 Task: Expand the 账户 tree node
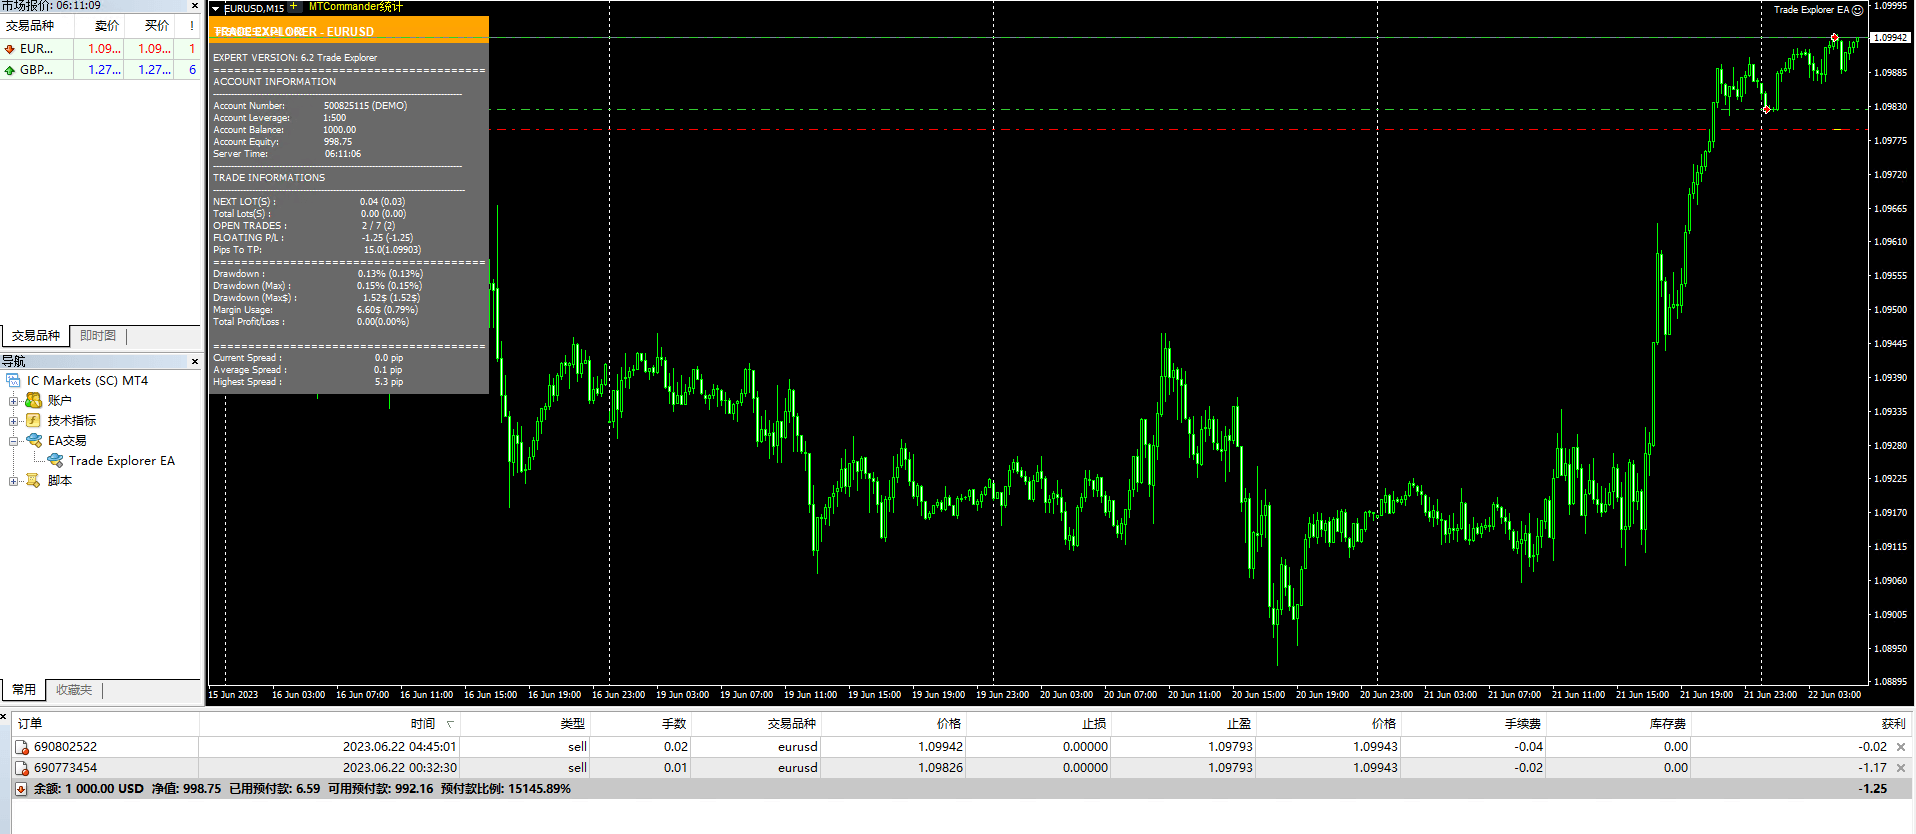pyautogui.click(x=14, y=401)
